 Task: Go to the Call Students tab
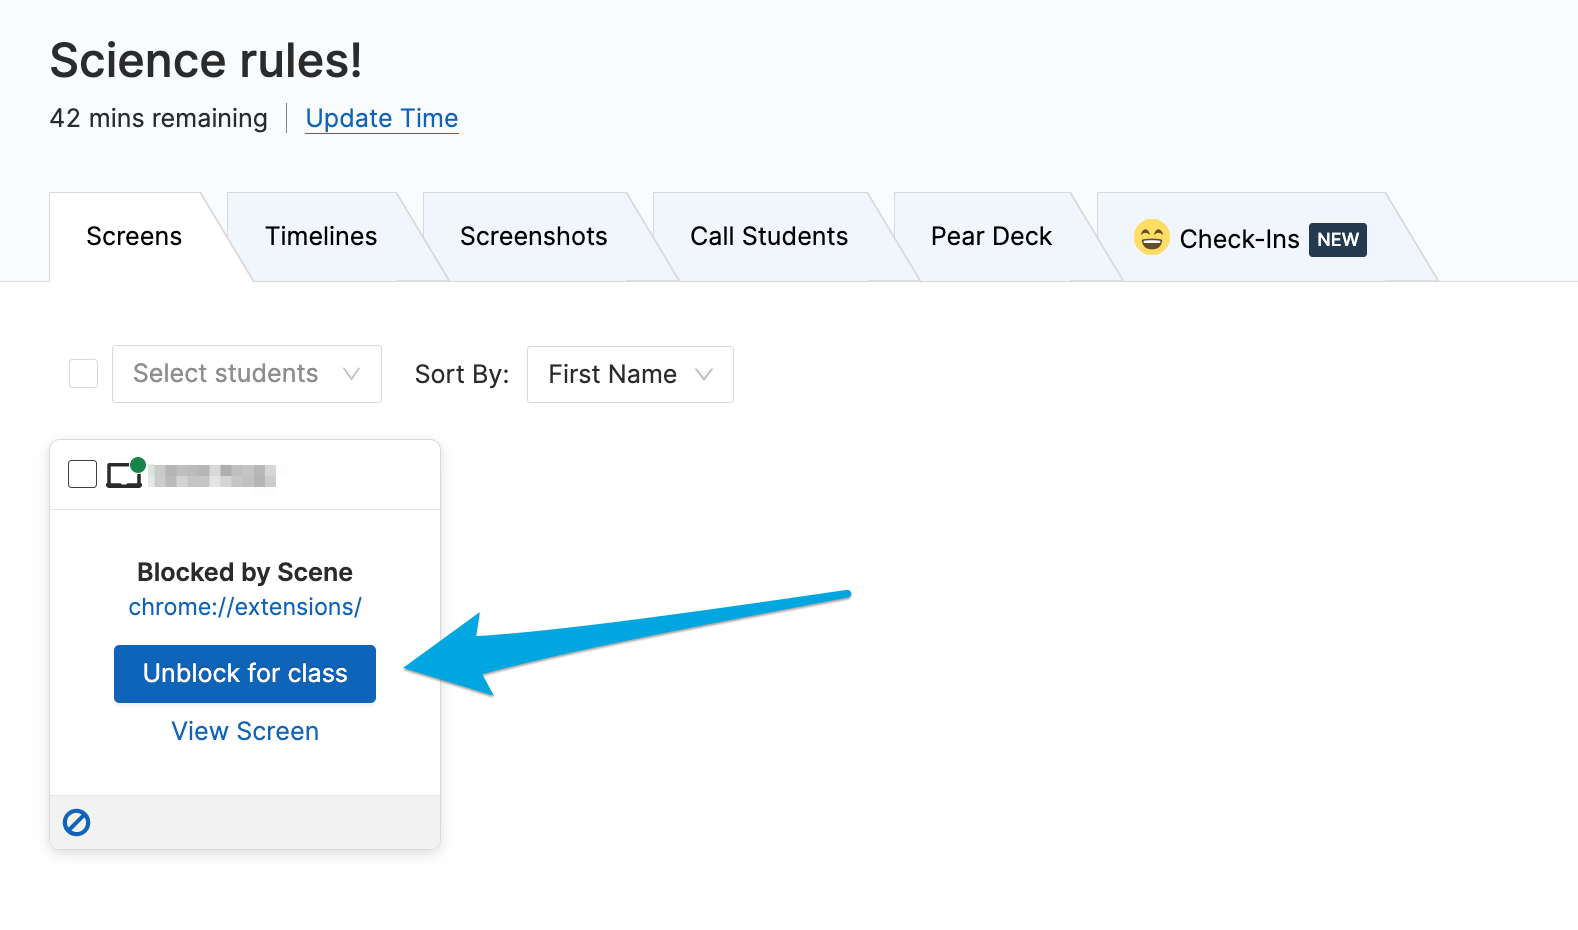768,236
